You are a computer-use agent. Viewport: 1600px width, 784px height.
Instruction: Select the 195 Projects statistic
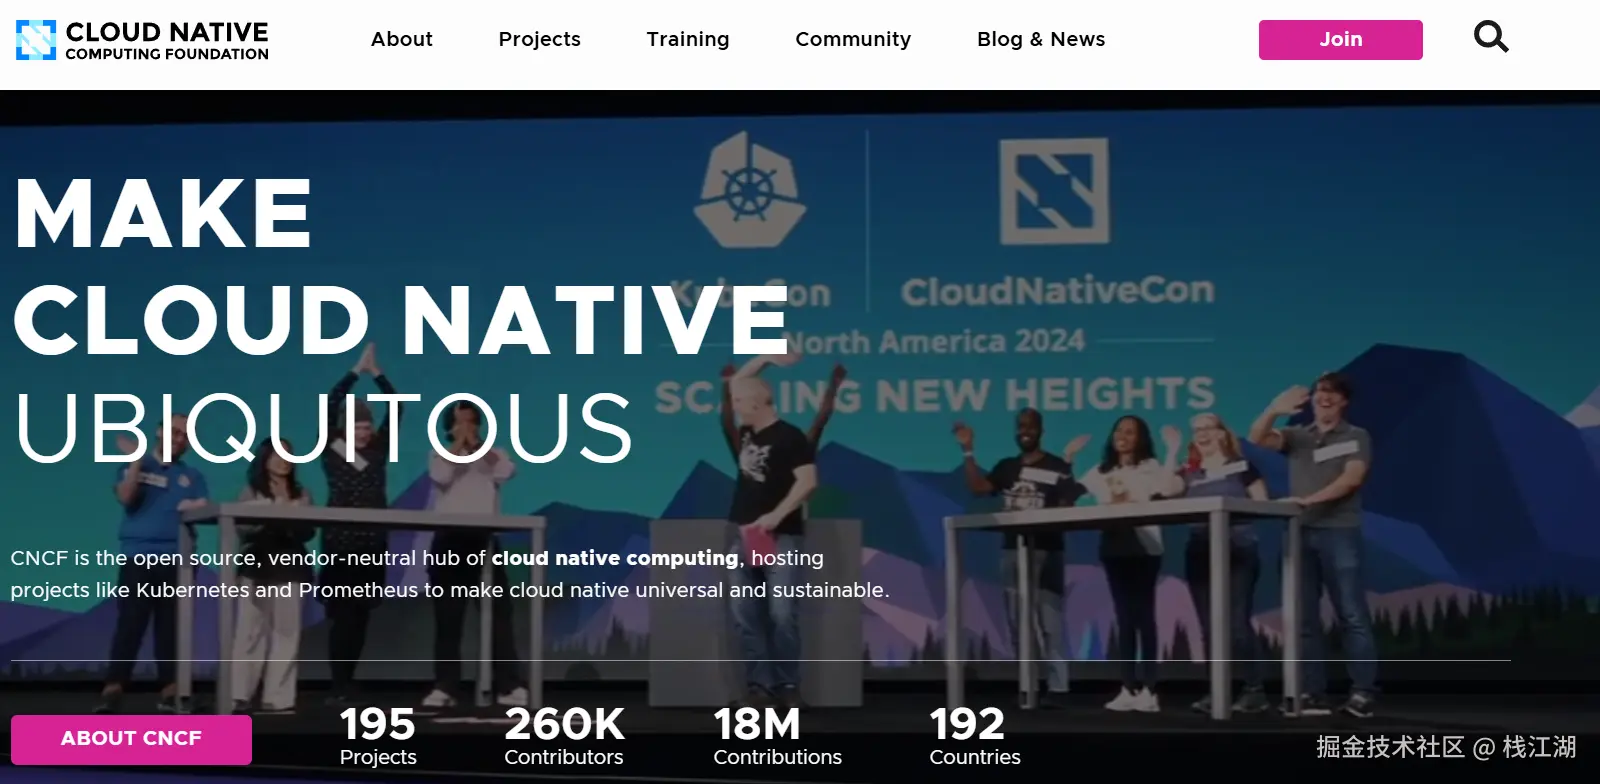tap(377, 736)
